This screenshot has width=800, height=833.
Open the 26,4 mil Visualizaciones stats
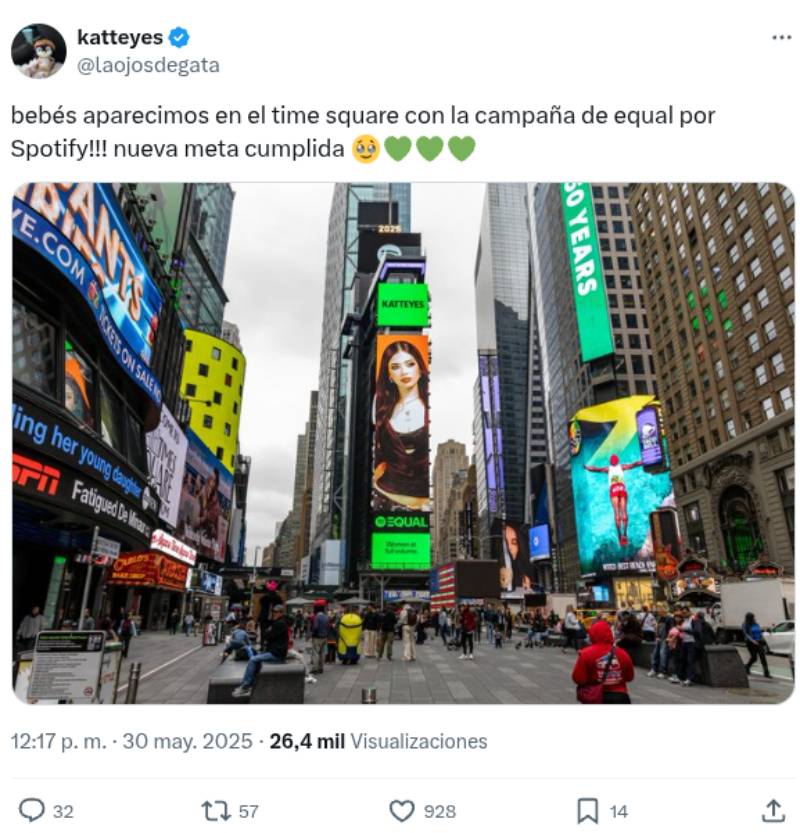tap(378, 741)
